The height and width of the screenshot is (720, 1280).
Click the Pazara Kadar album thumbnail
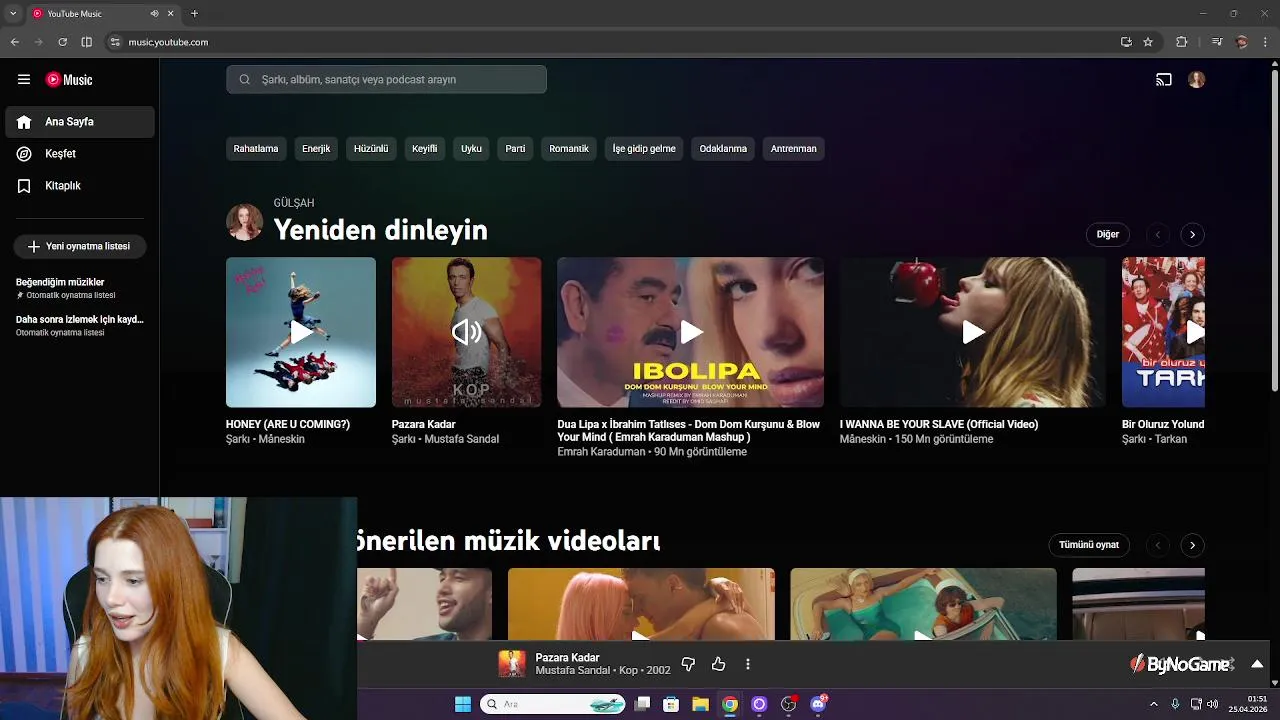(467, 332)
